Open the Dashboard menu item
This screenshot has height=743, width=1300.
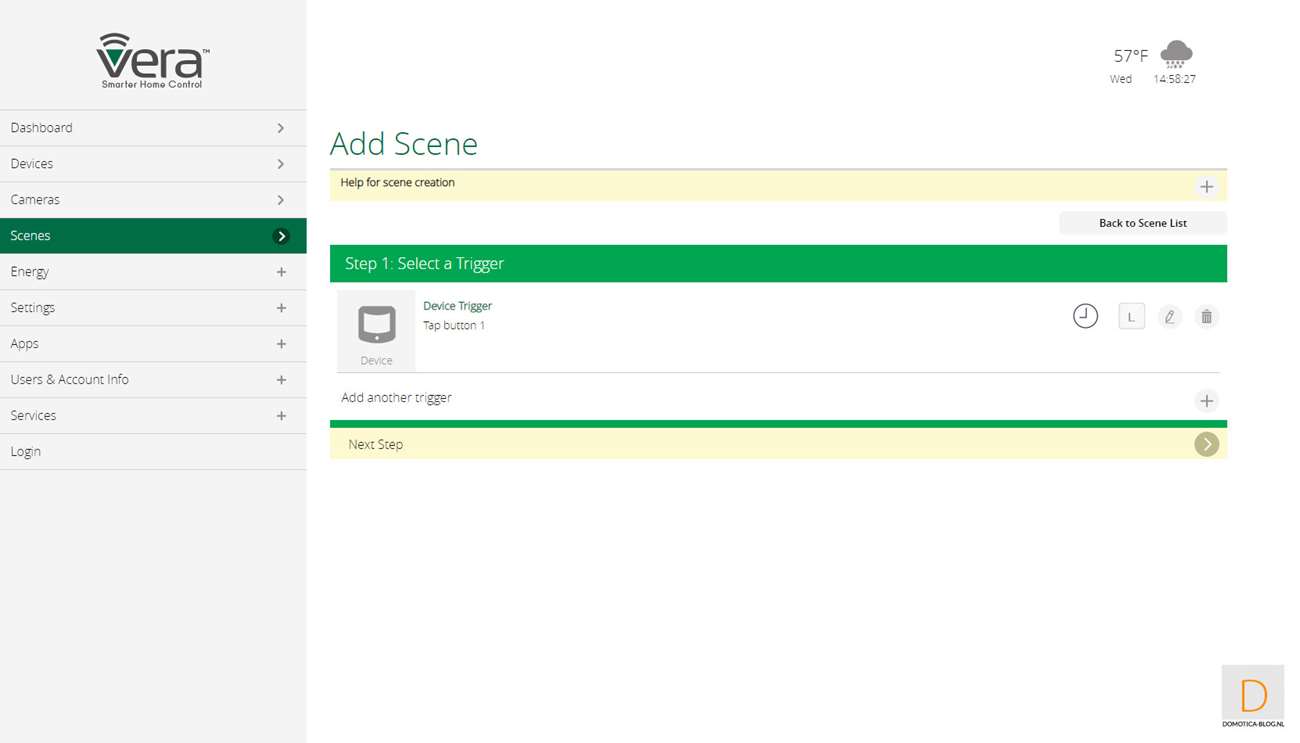tap(153, 128)
